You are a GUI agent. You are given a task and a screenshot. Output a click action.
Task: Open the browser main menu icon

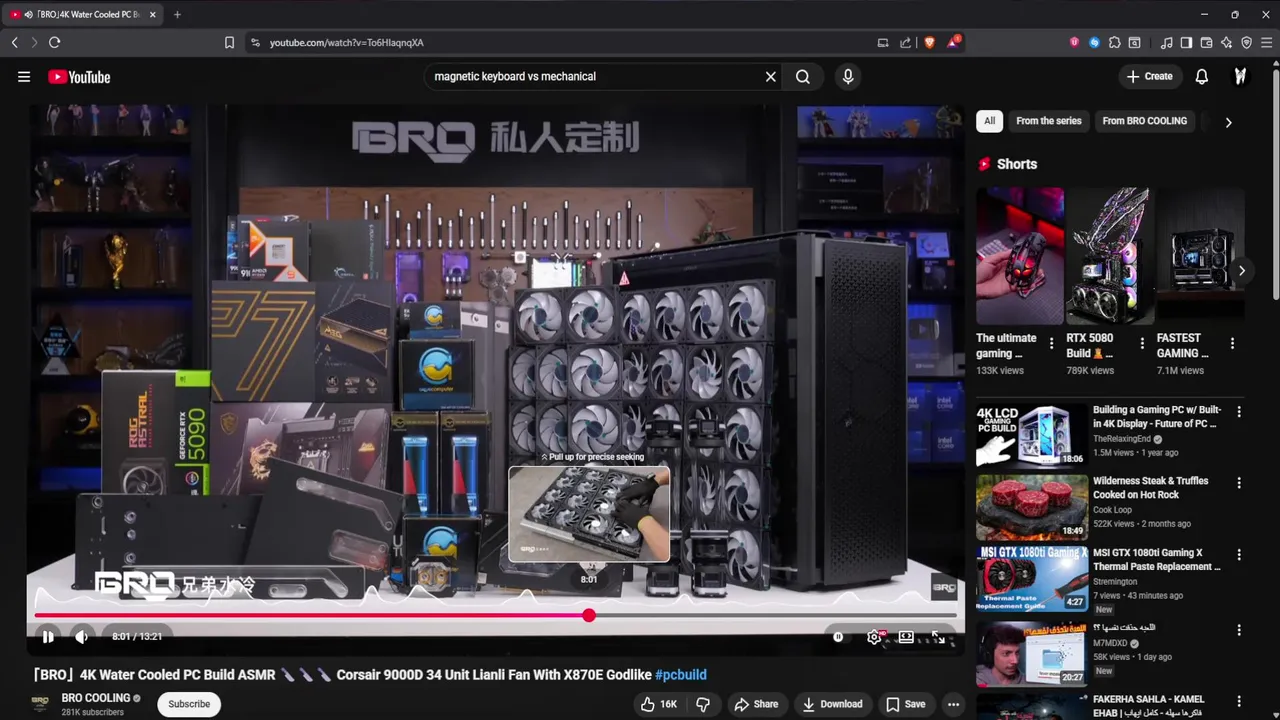(1266, 42)
